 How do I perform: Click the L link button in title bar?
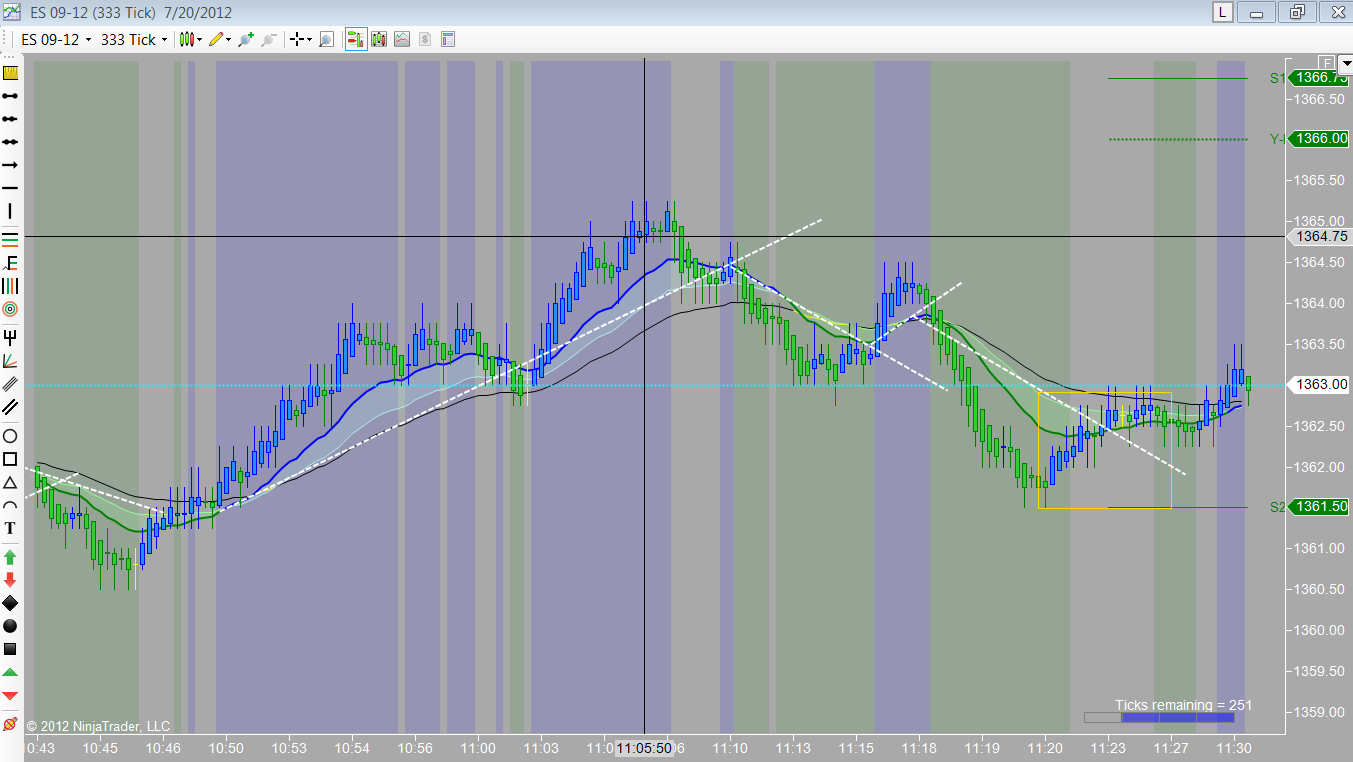tap(1222, 12)
